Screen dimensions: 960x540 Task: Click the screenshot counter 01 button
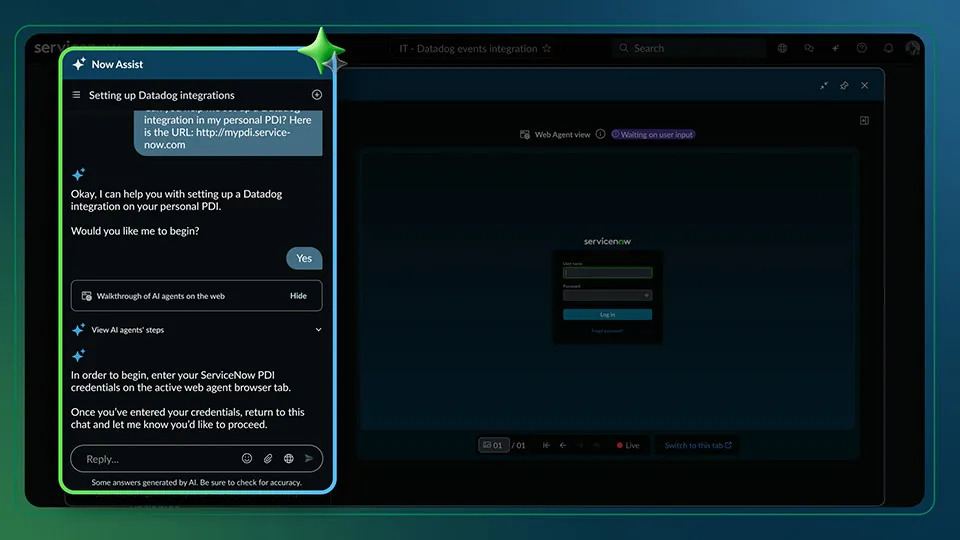click(x=493, y=445)
